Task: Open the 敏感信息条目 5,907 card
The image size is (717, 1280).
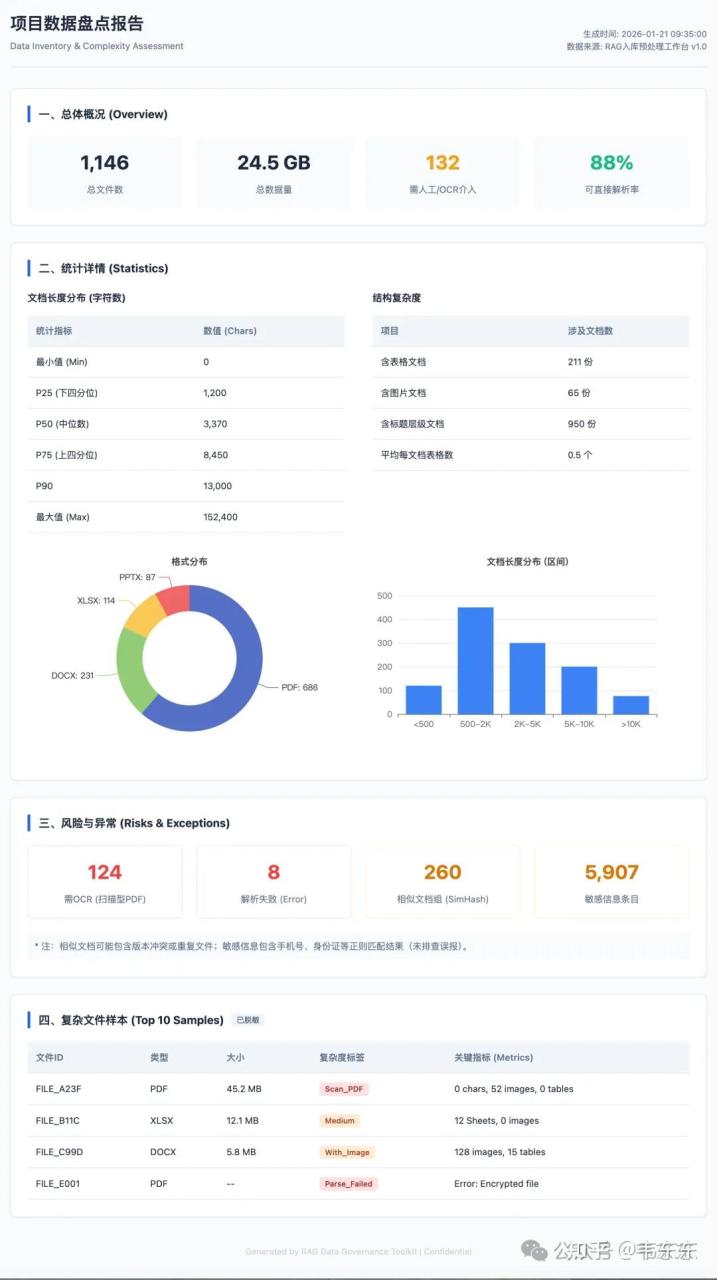Action: [x=612, y=881]
